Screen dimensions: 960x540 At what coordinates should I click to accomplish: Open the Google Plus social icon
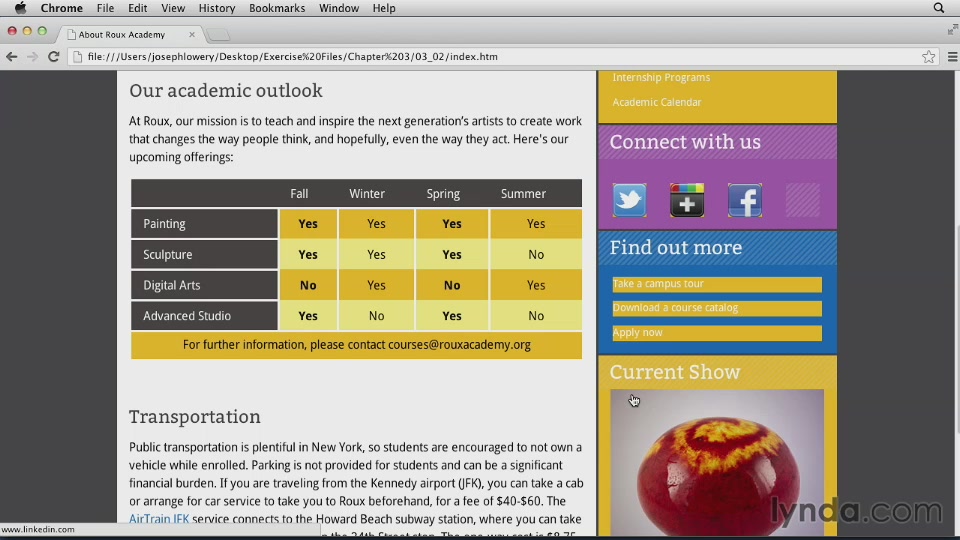point(687,200)
